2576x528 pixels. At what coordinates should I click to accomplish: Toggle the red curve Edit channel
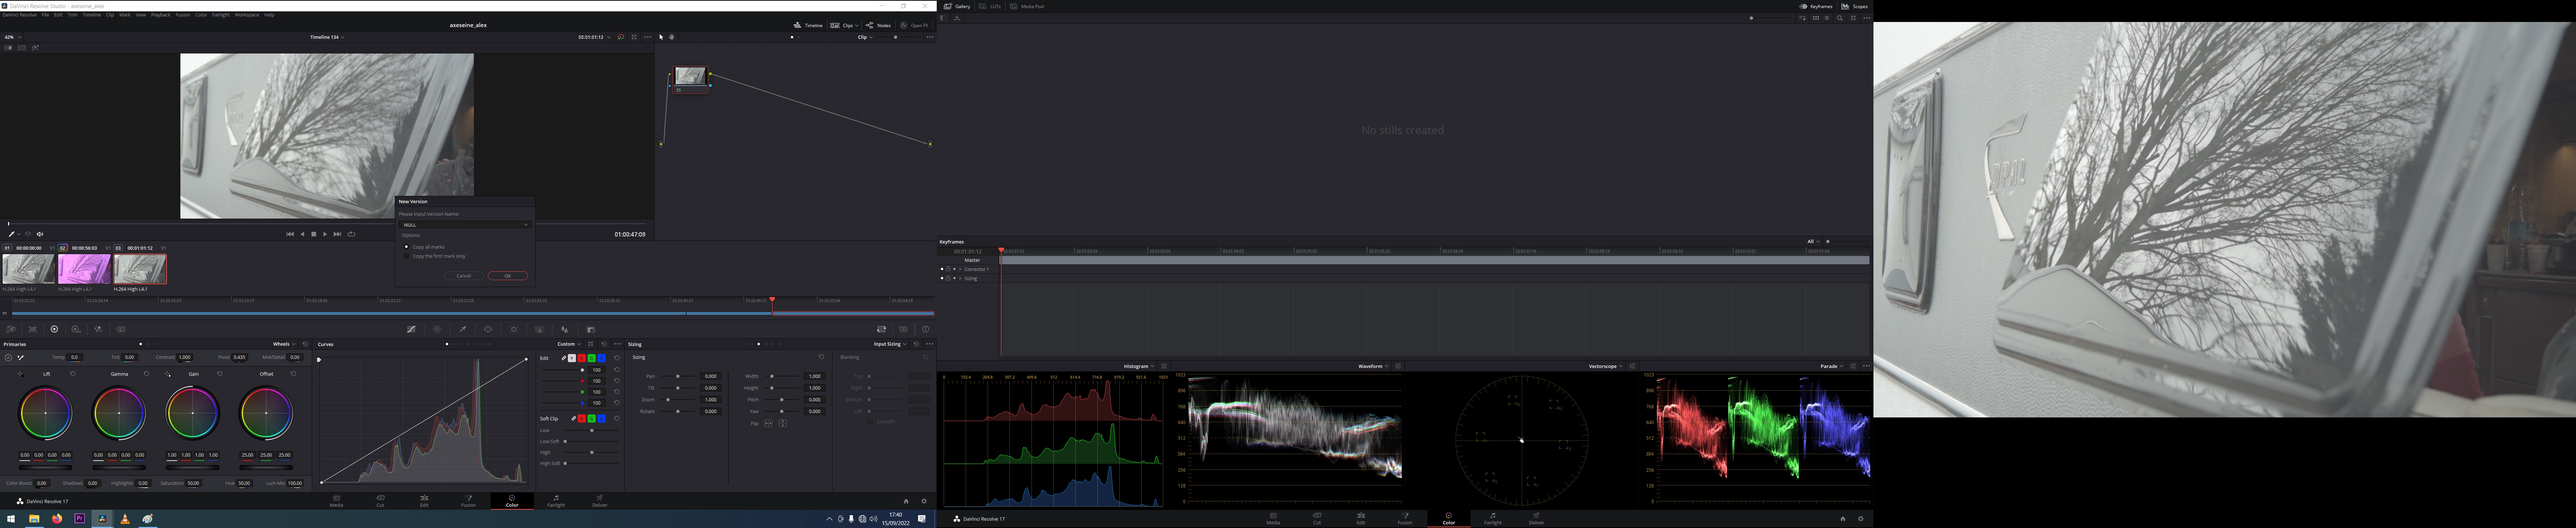tap(582, 358)
